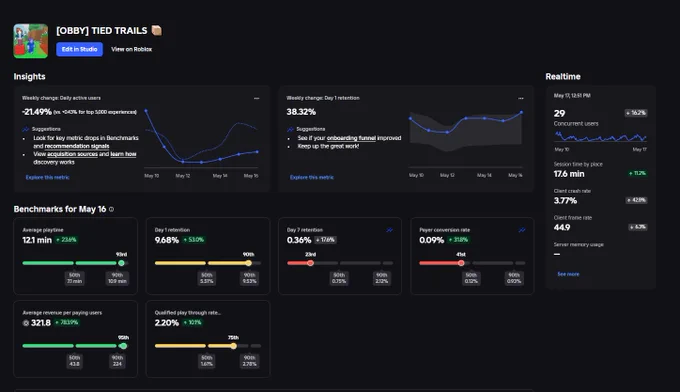
Task: Click the Insights section heading
Action: click(29, 77)
